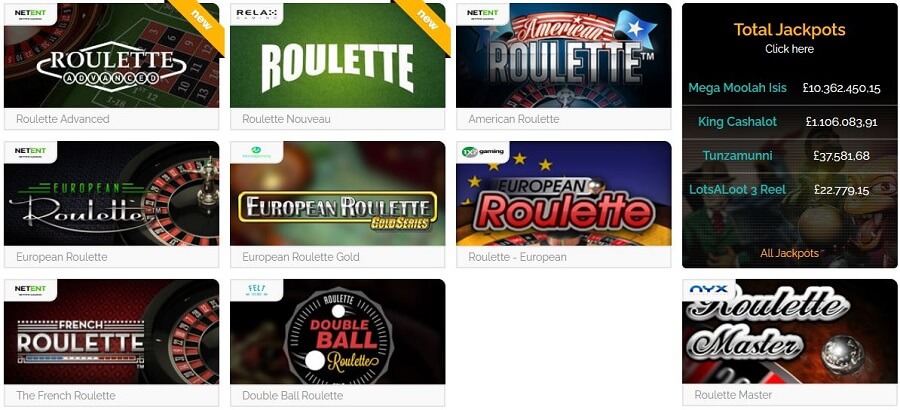Click the Microgaming logo on European Roulette Gold
This screenshot has height=410, width=900.
[x=256, y=152]
